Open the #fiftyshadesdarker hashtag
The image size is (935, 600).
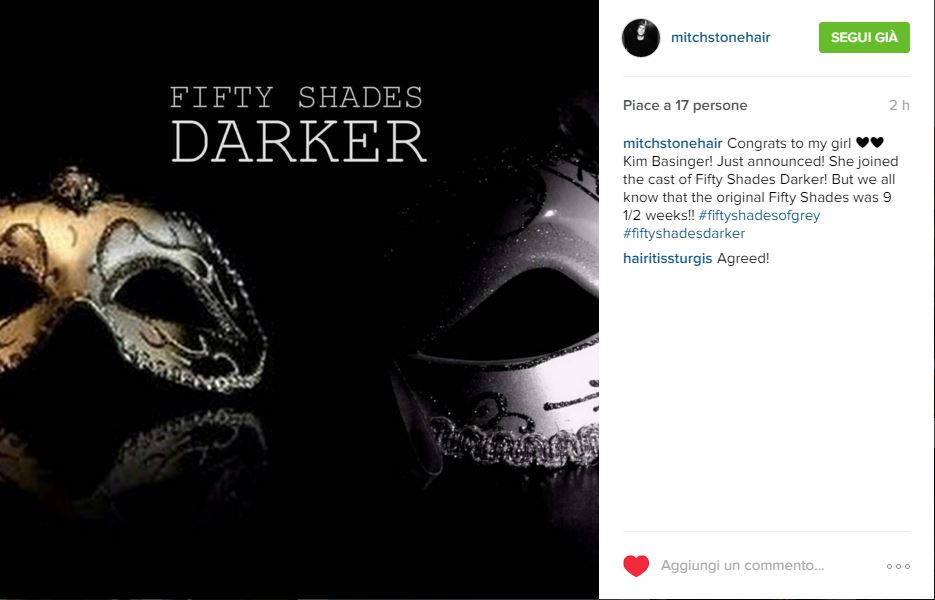click(684, 233)
